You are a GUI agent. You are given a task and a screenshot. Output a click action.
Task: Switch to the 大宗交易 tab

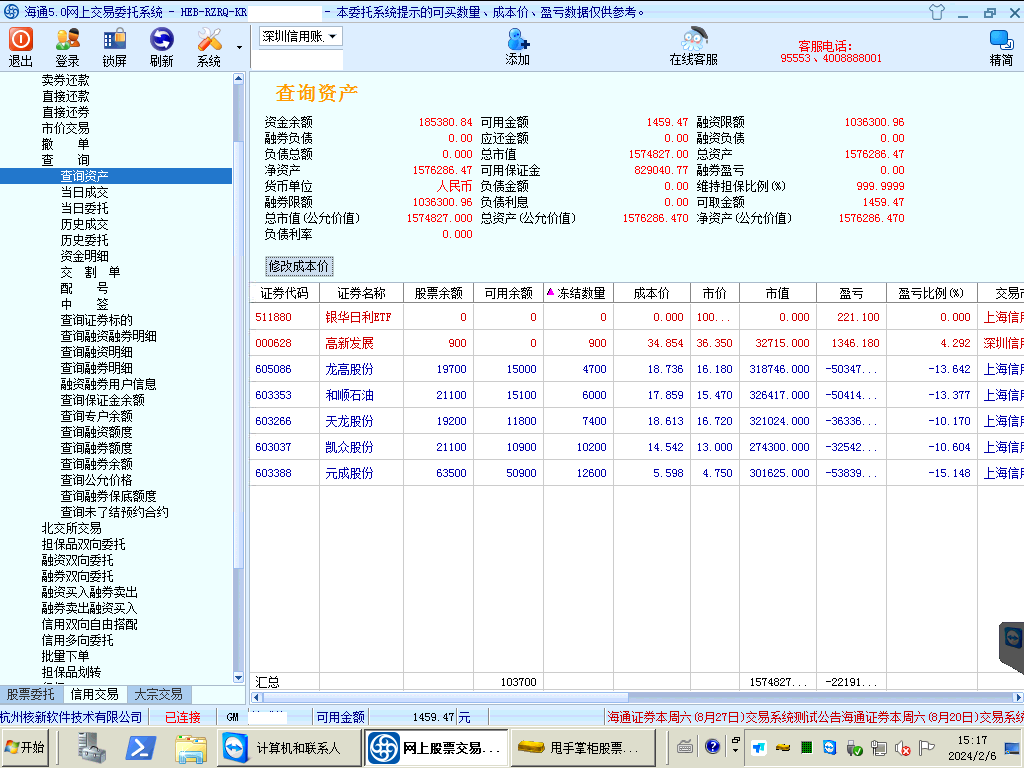(x=158, y=694)
